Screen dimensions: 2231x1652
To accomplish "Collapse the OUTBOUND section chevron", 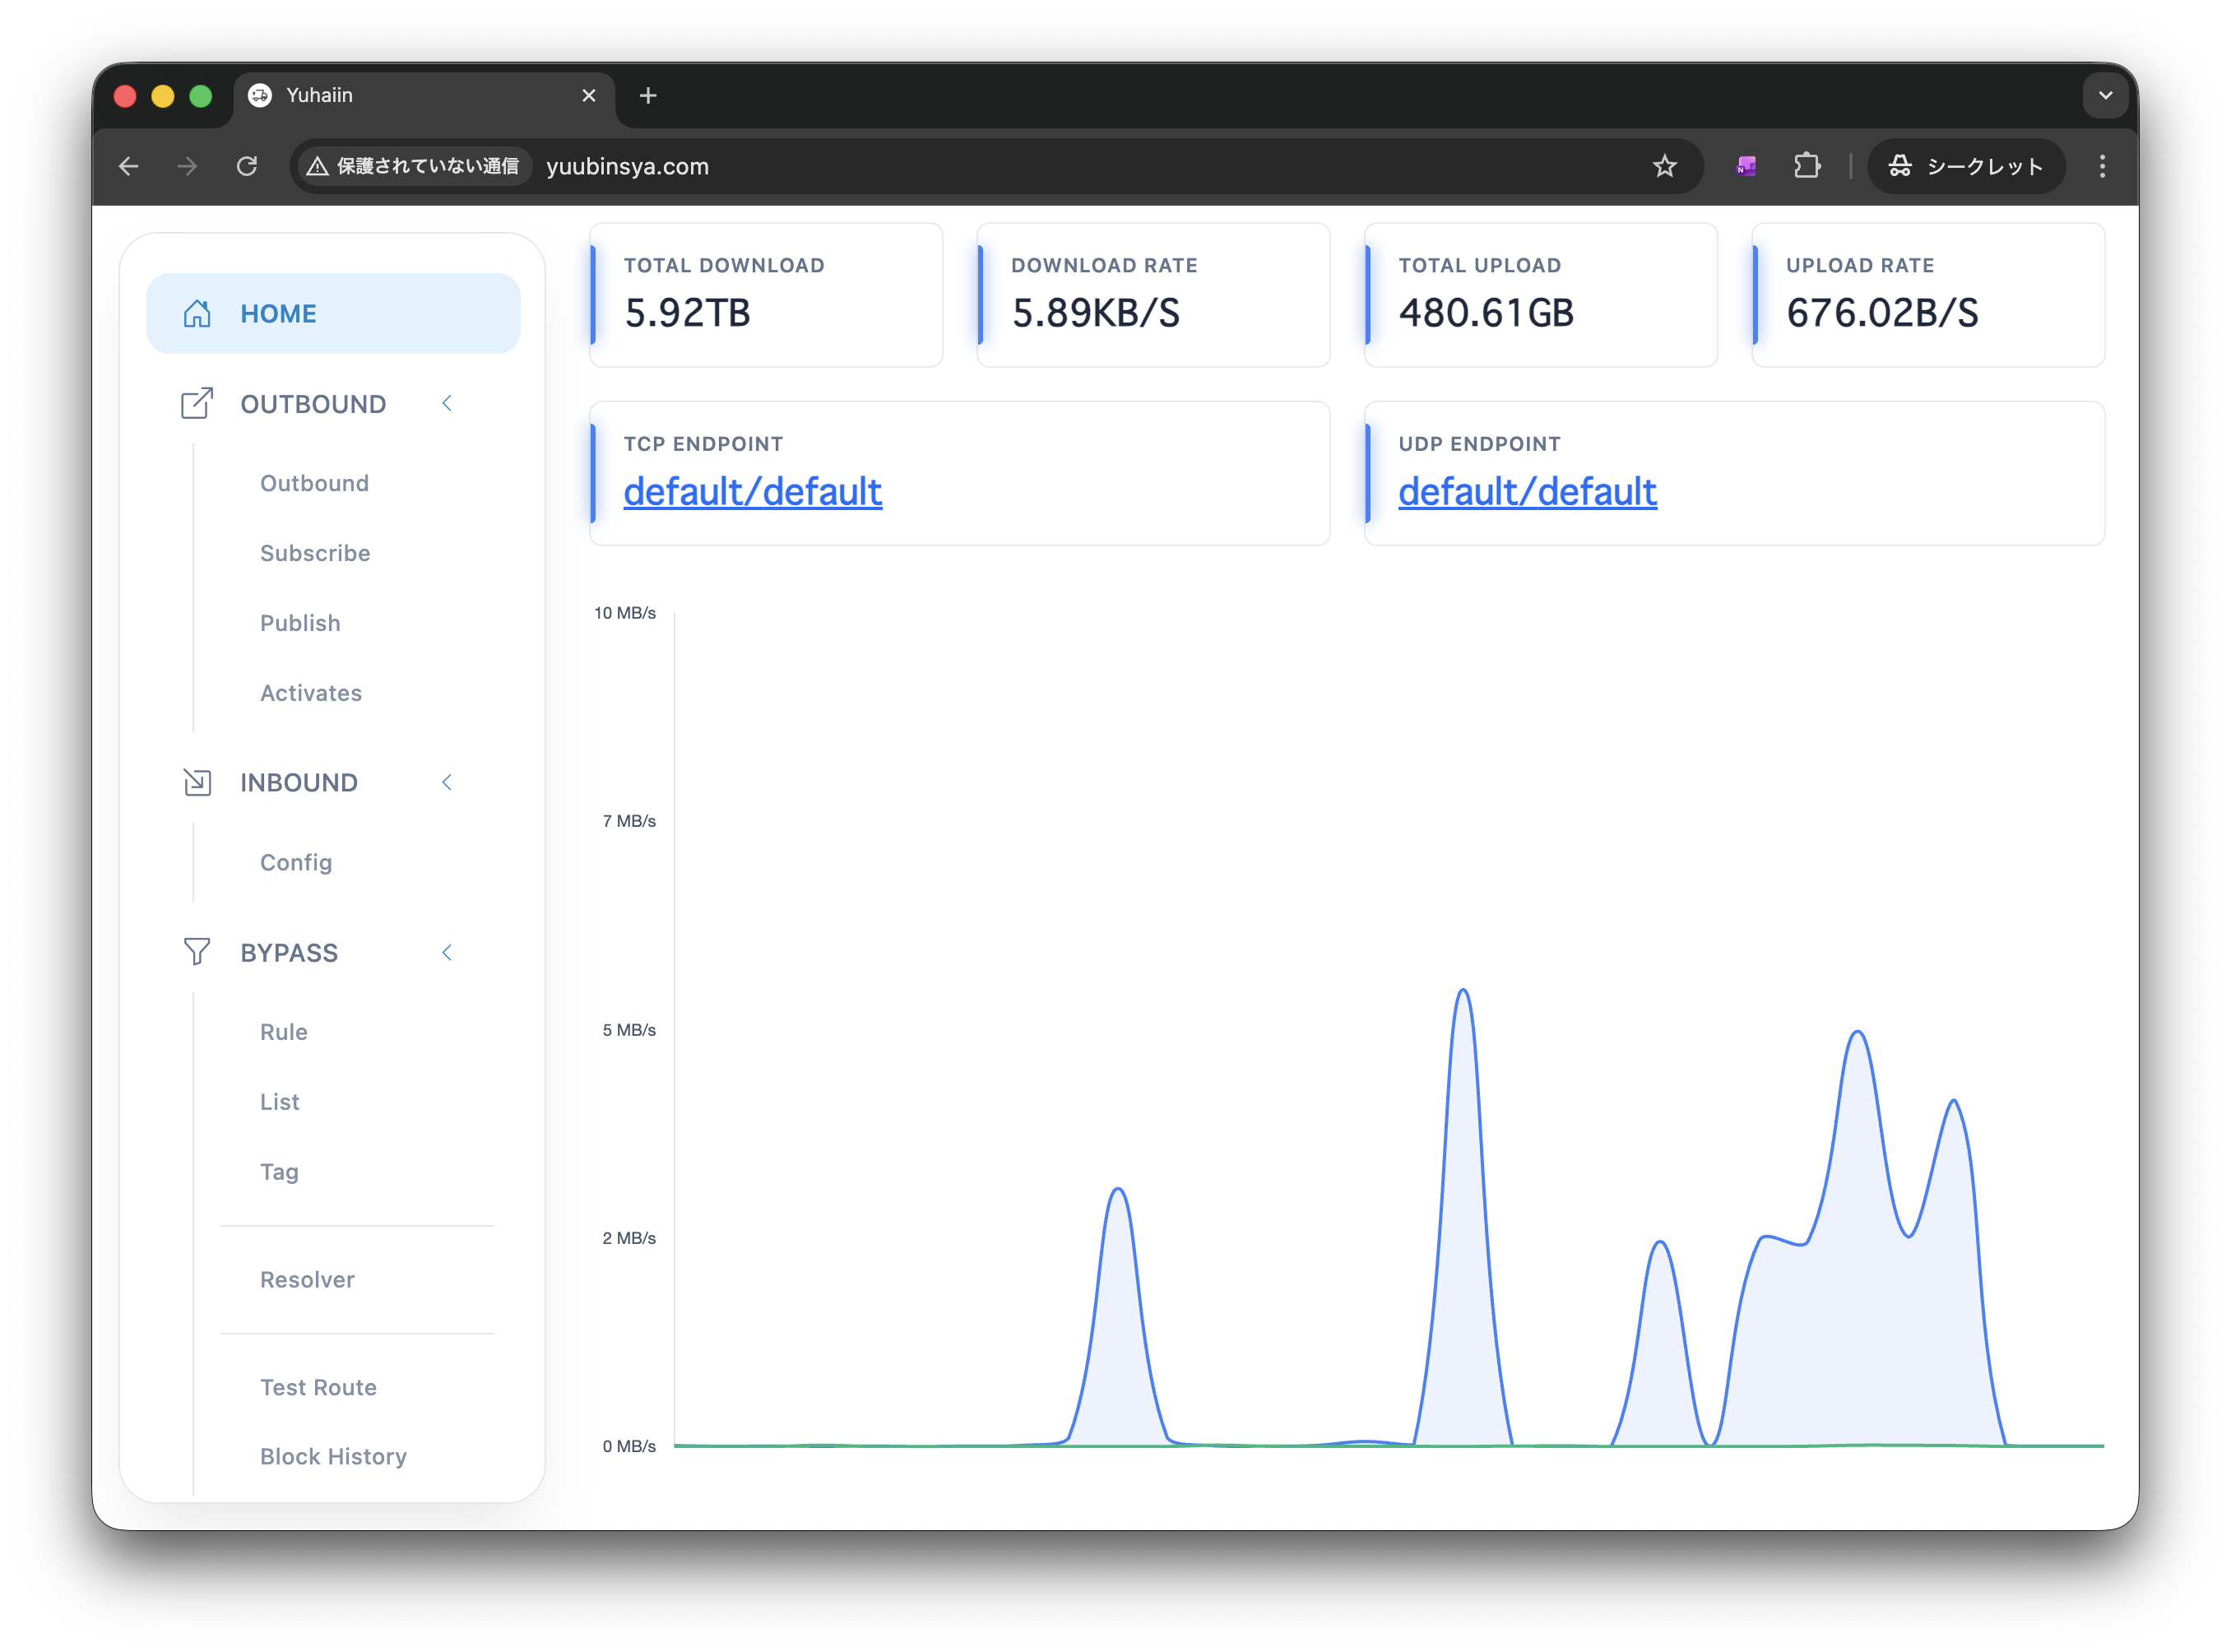I will click(447, 403).
